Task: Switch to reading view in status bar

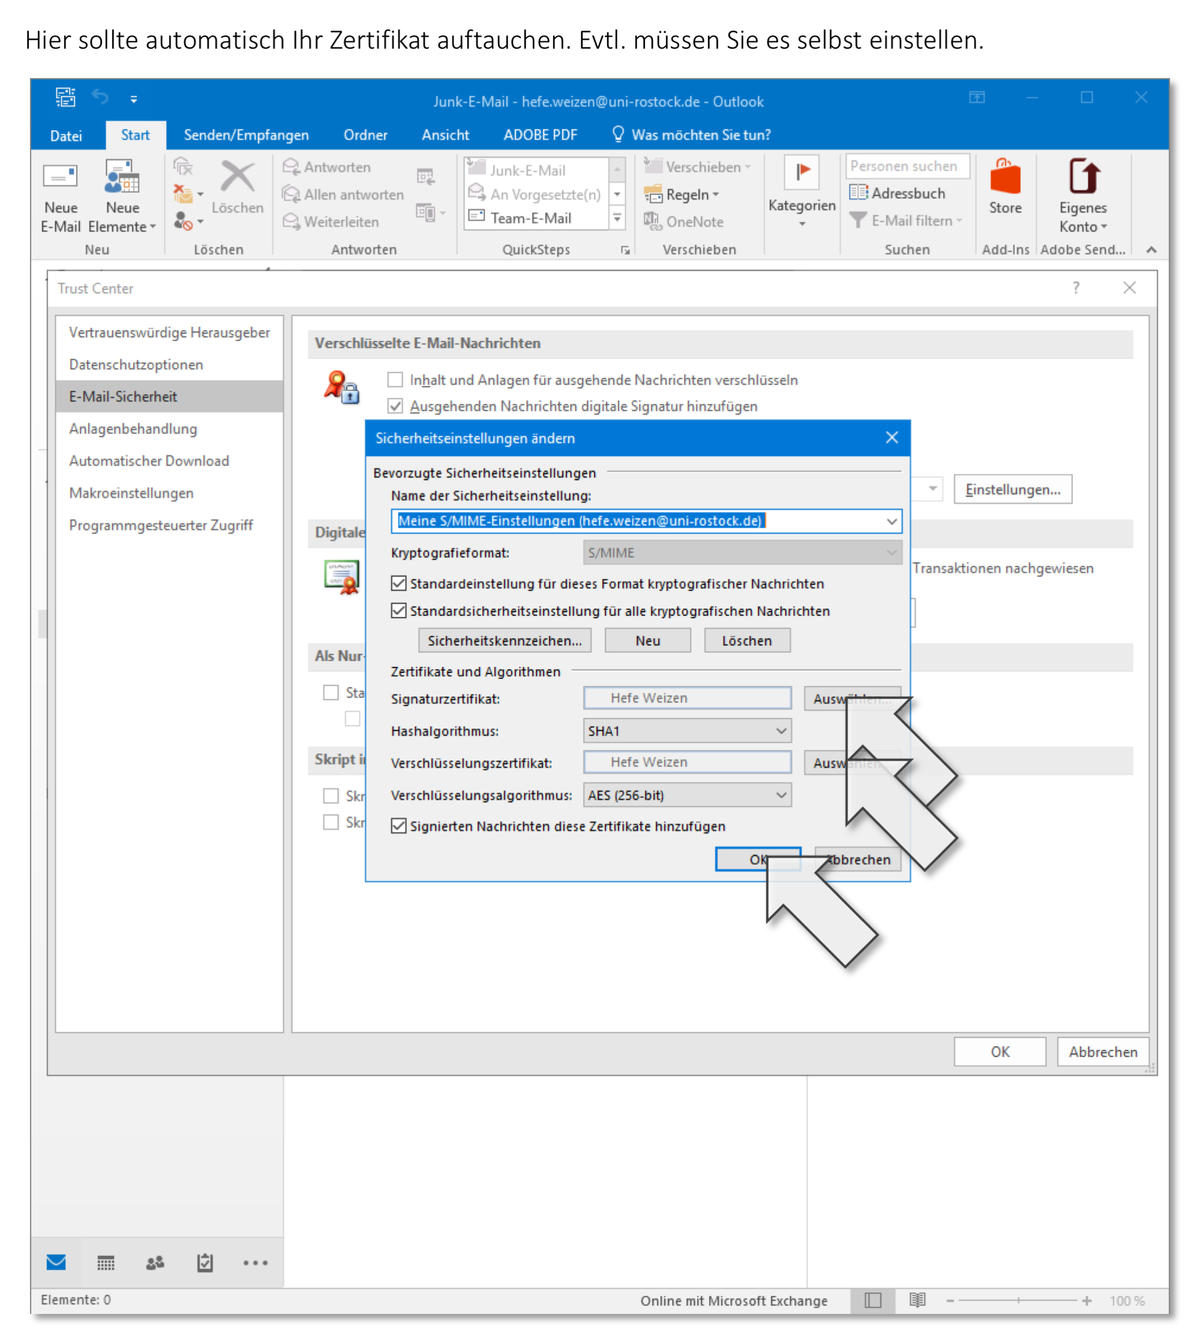Action: coord(917,1300)
